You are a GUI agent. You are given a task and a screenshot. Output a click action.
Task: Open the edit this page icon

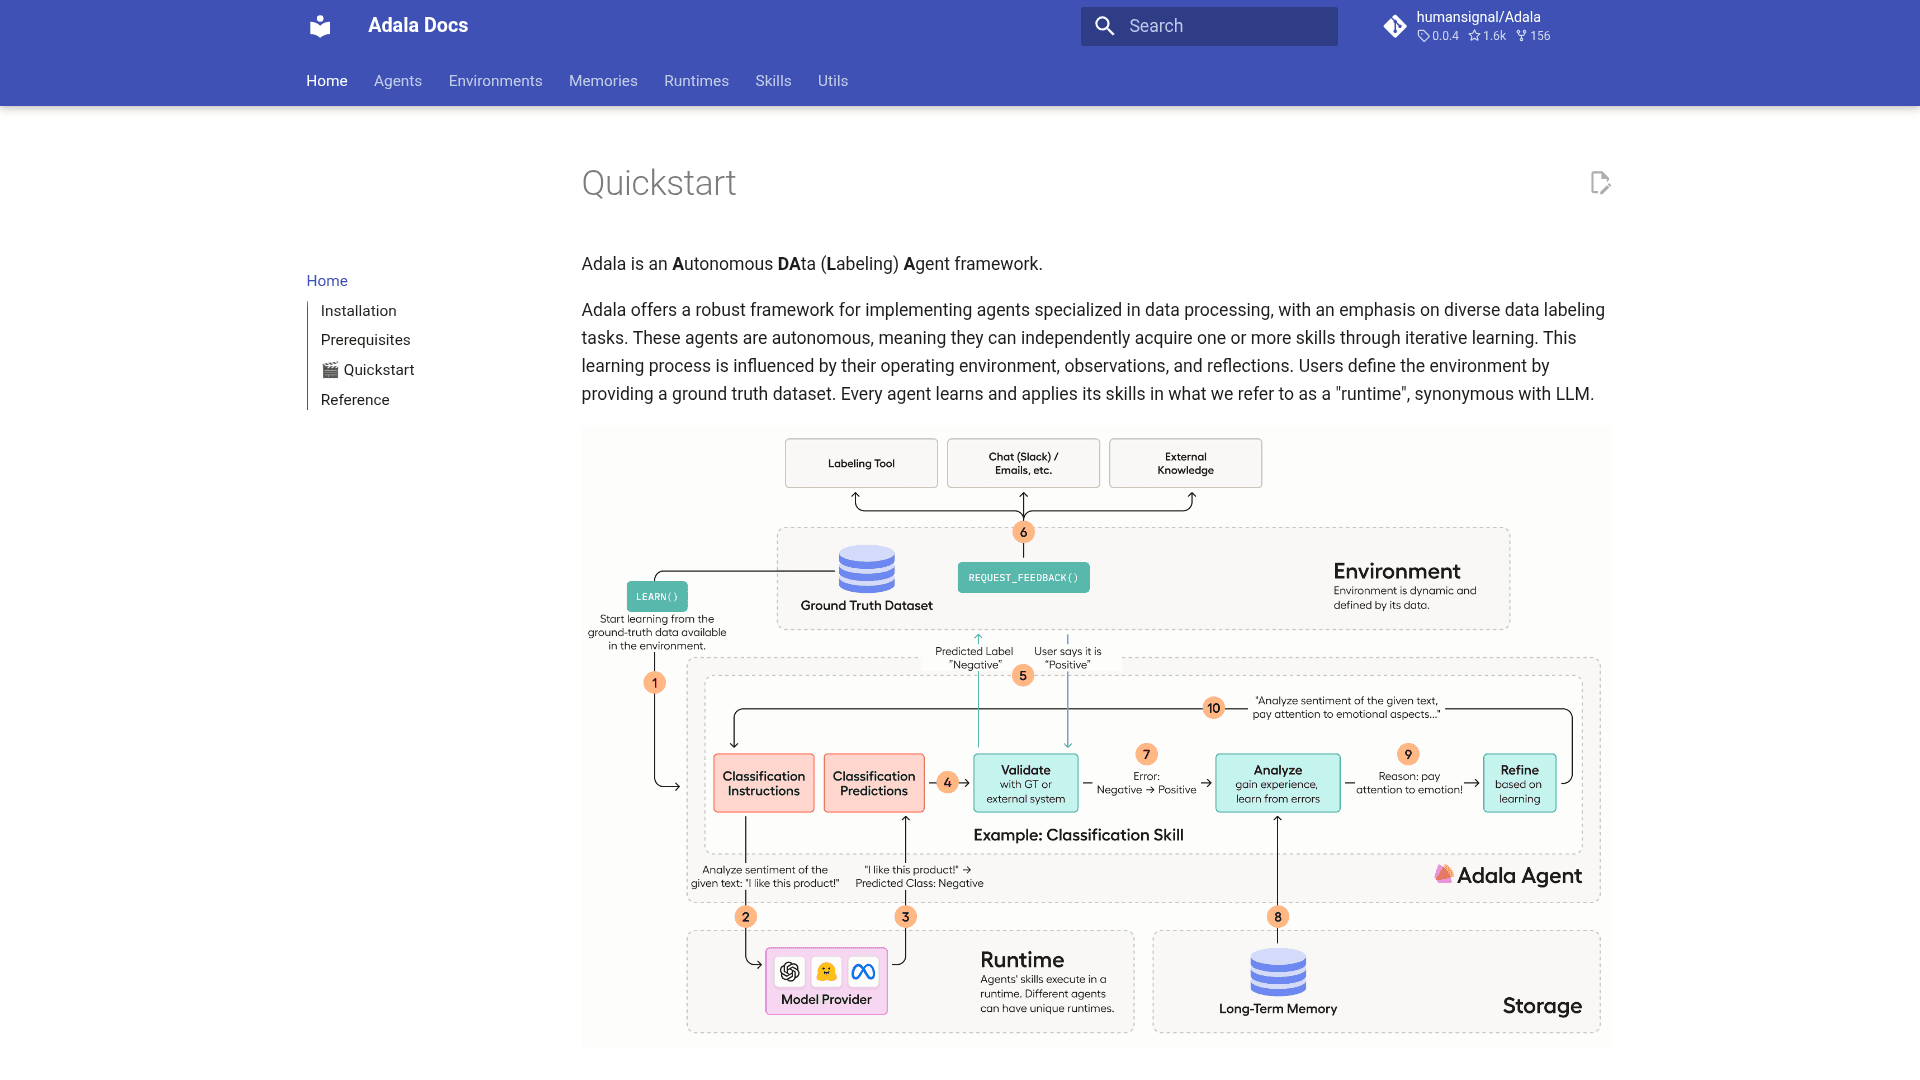click(x=1600, y=183)
